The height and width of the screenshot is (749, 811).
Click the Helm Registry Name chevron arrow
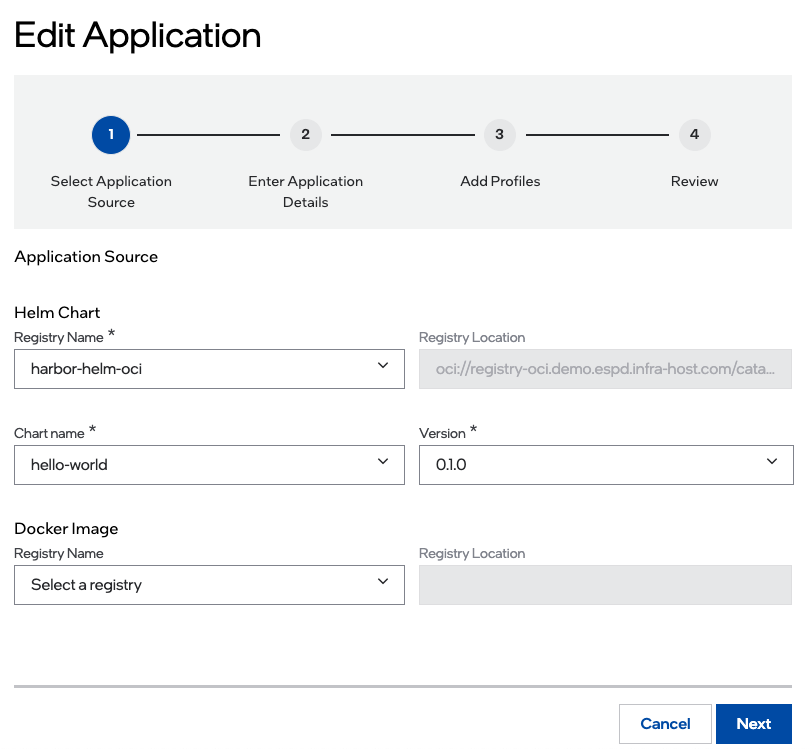point(383,366)
